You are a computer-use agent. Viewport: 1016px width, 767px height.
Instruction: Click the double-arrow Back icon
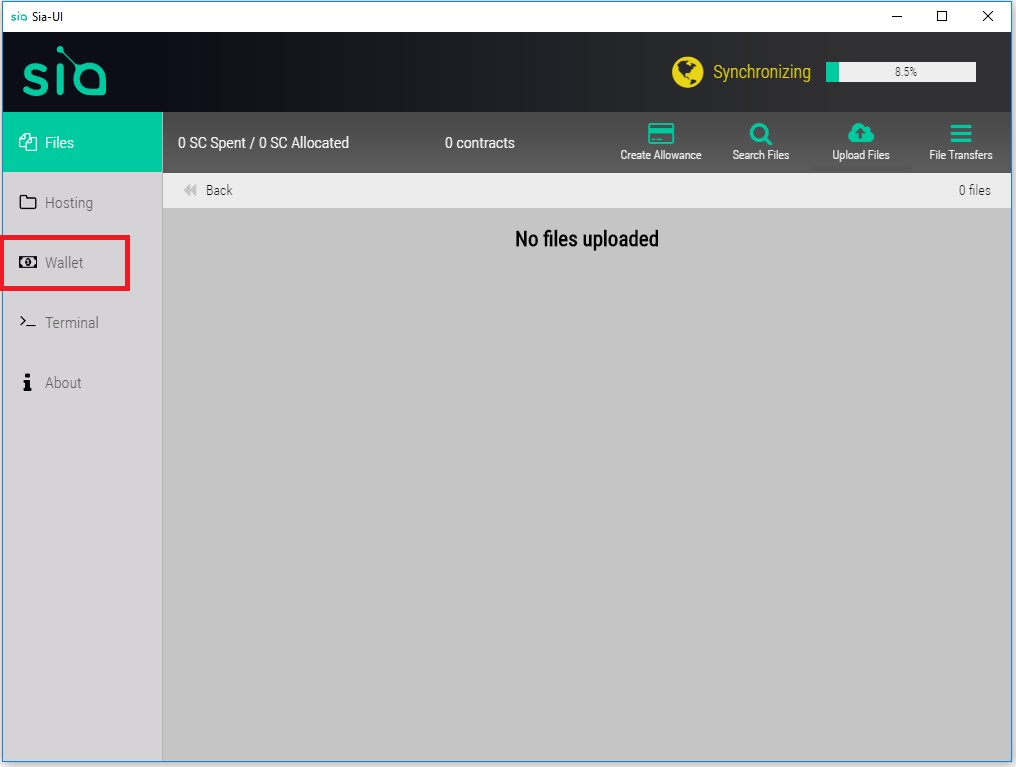pyautogui.click(x=190, y=190)
